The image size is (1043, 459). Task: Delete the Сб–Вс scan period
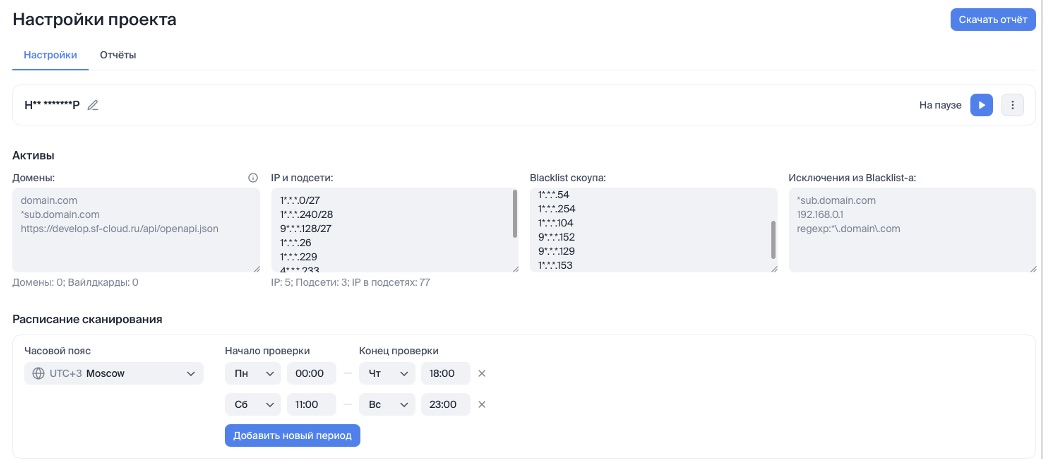[x=481, y=405]
